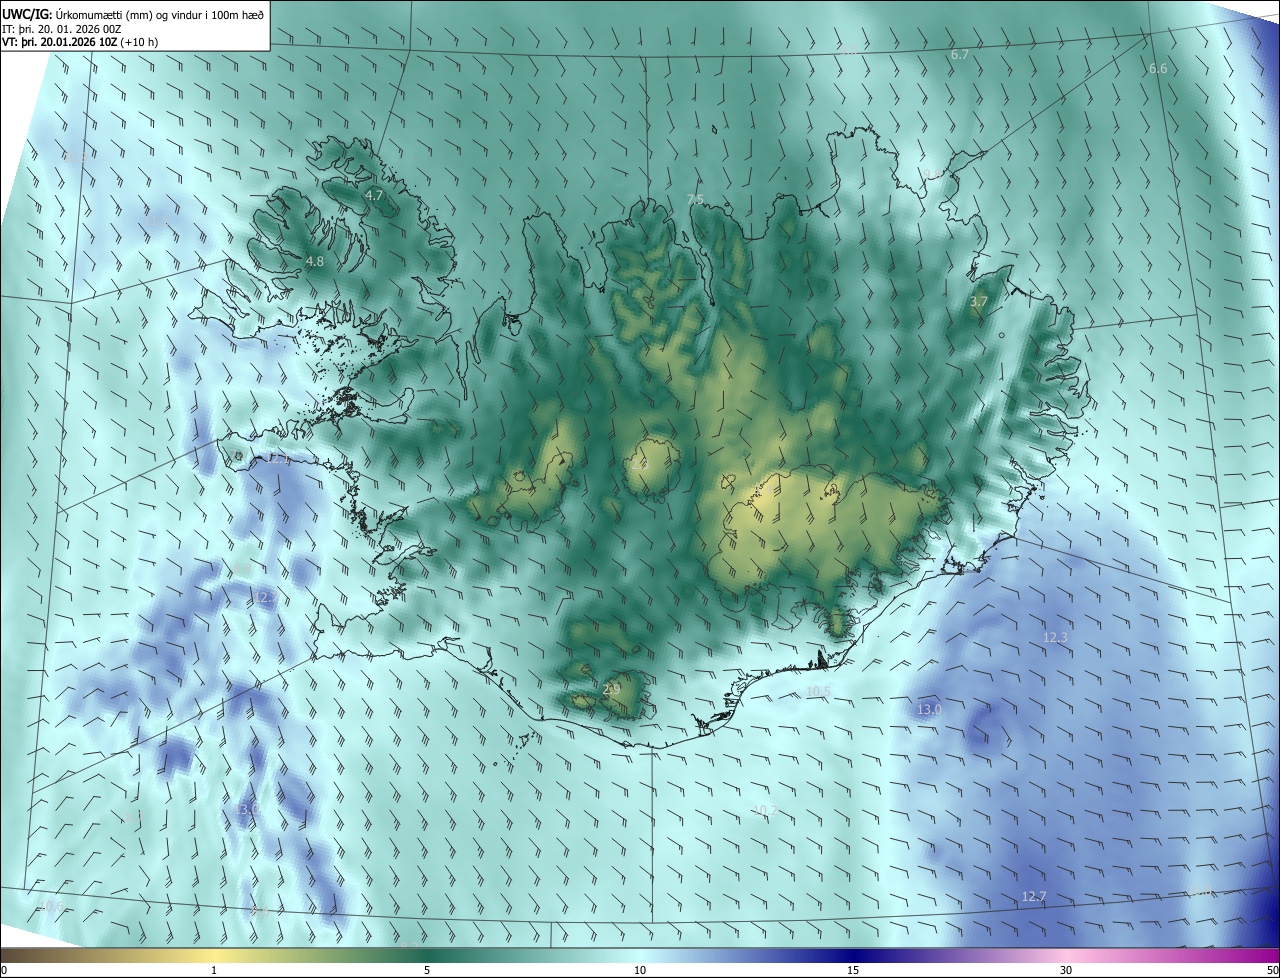This screenshot has height=978, width=1280.
Task: Click the 10.6 value label
Action: click(x=51, y=906)
